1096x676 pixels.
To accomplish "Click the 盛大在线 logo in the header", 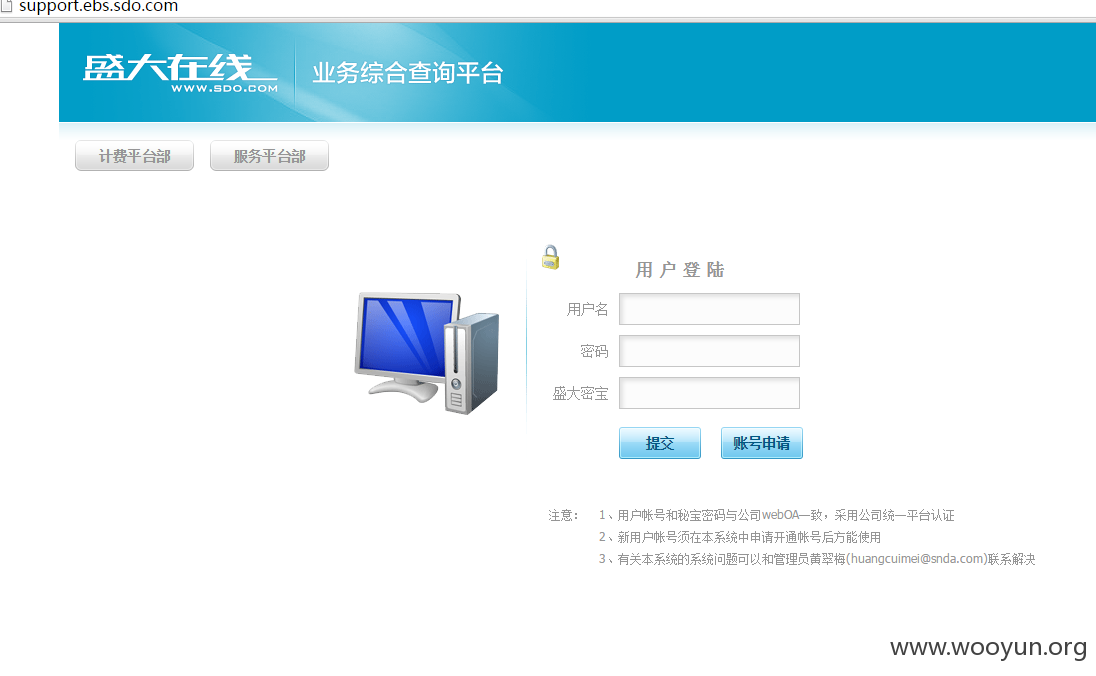I will click(180, 73).
